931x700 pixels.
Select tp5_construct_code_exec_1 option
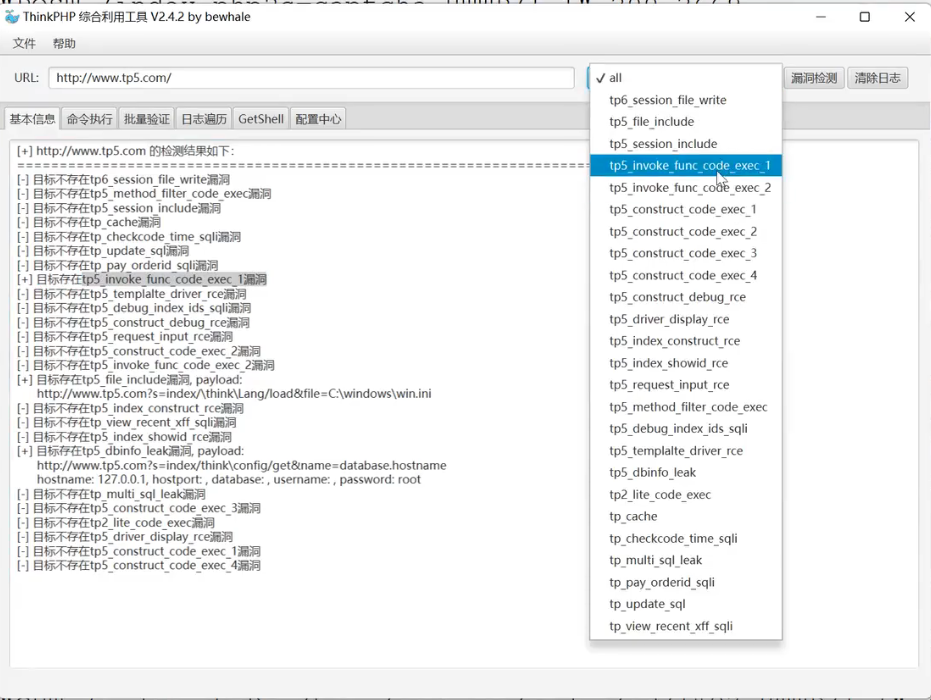(686, 210)
